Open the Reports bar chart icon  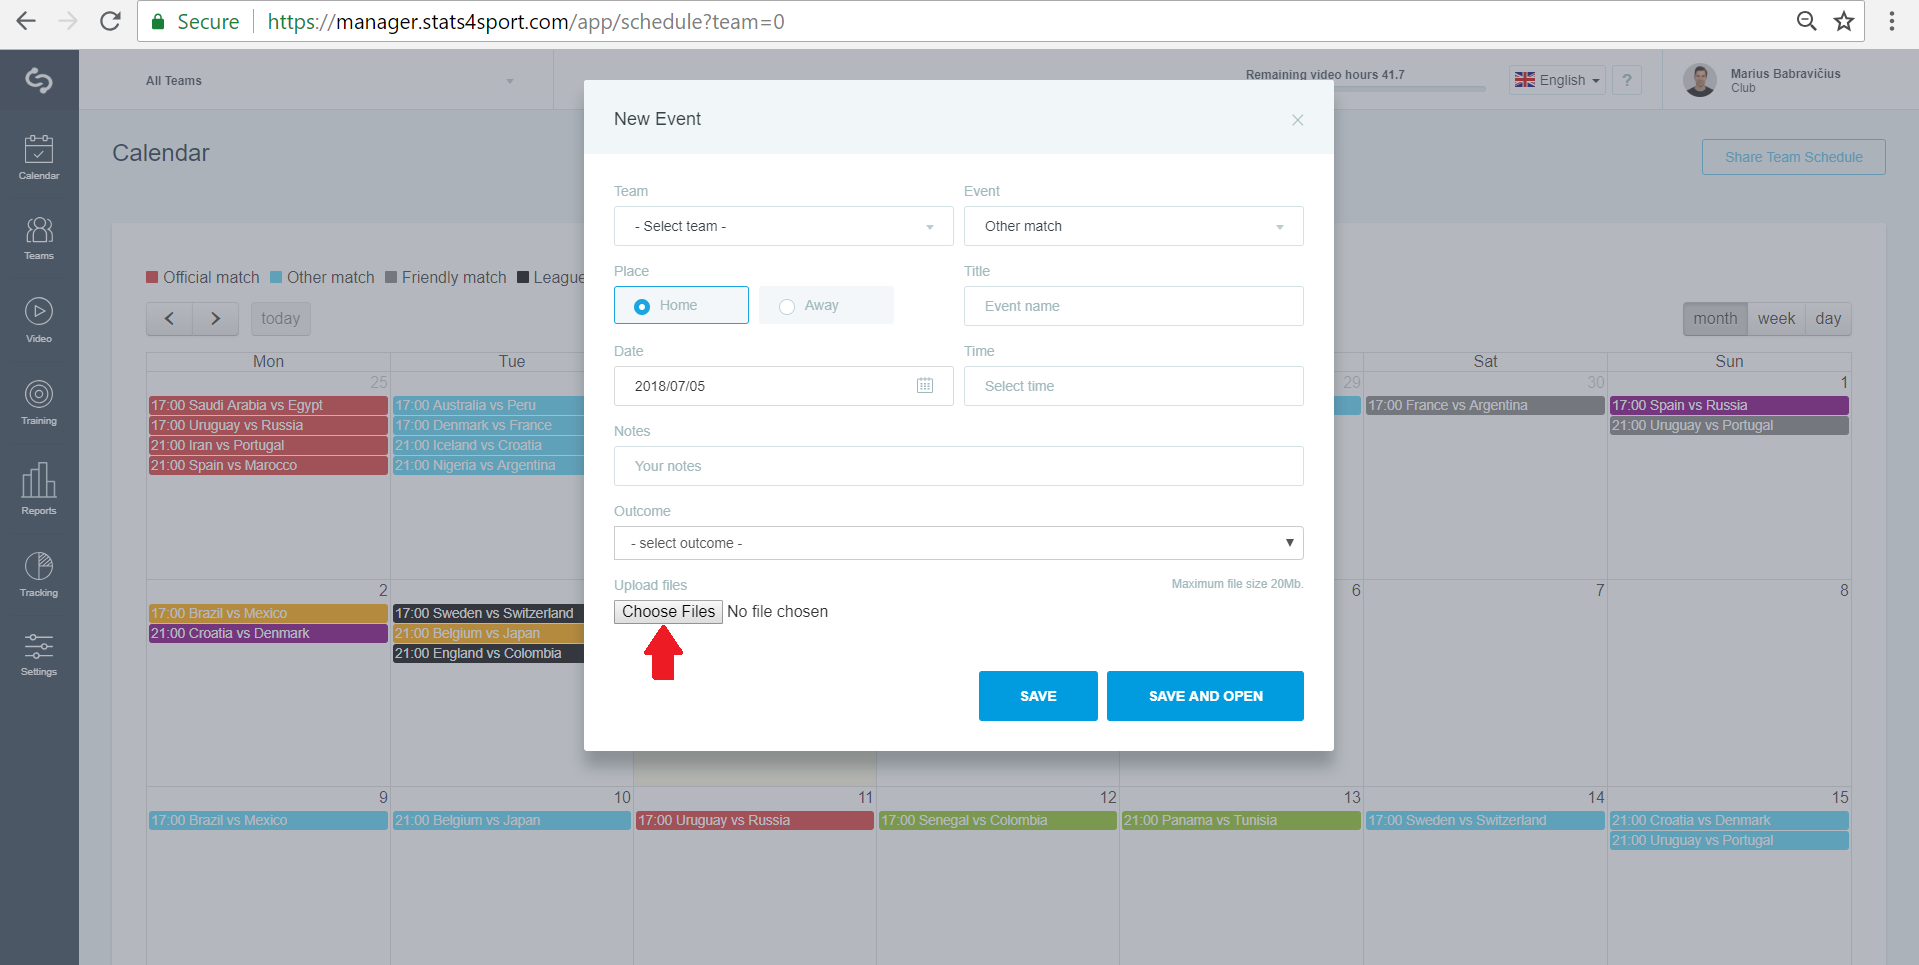(x=39, y=488)
